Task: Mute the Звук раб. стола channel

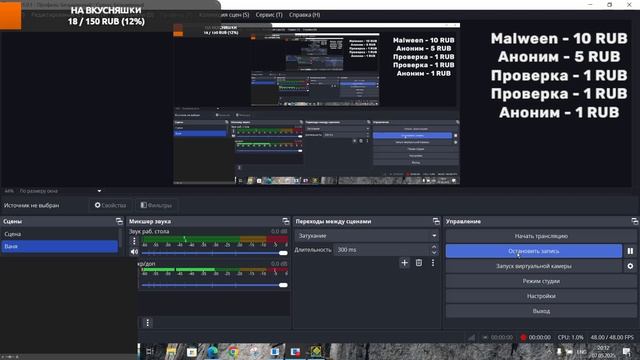Action: [134, 252]
